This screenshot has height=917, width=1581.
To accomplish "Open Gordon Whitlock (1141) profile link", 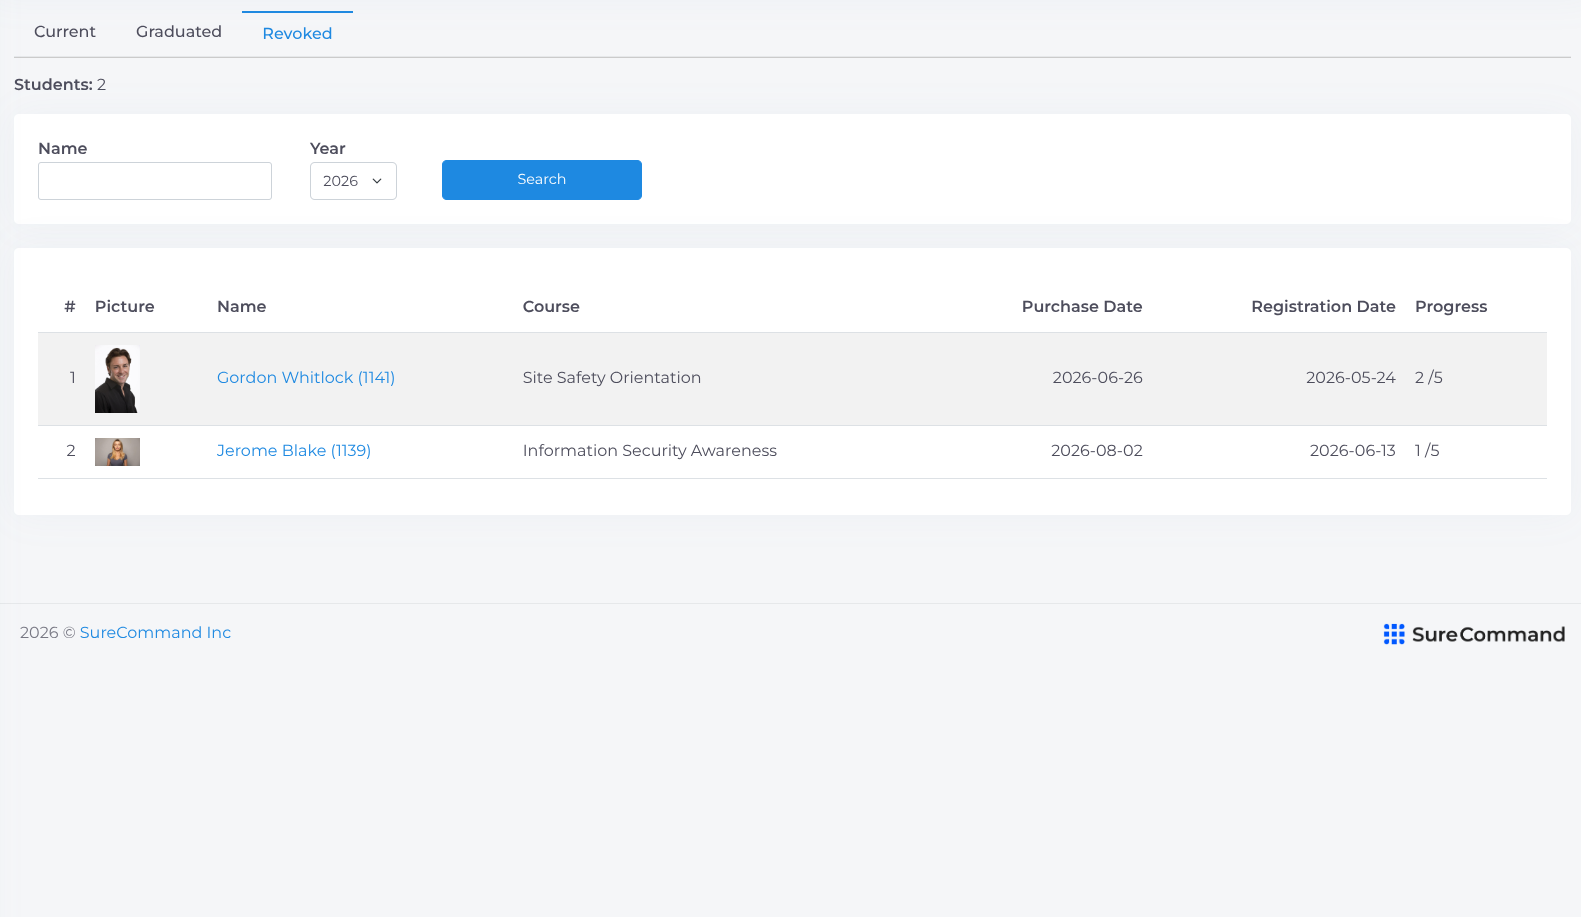I will click(306, 378).
